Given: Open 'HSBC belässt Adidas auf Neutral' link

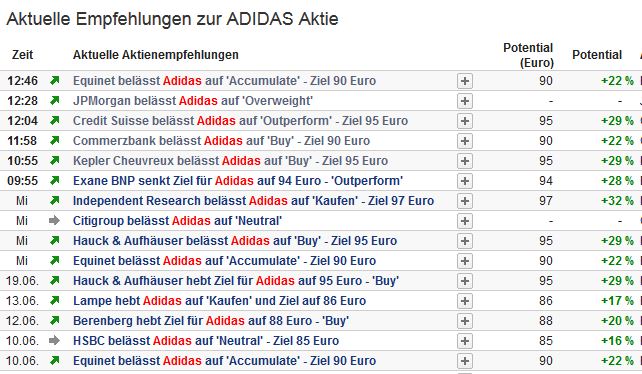Looking at the screenshot, I should (206, 341).
